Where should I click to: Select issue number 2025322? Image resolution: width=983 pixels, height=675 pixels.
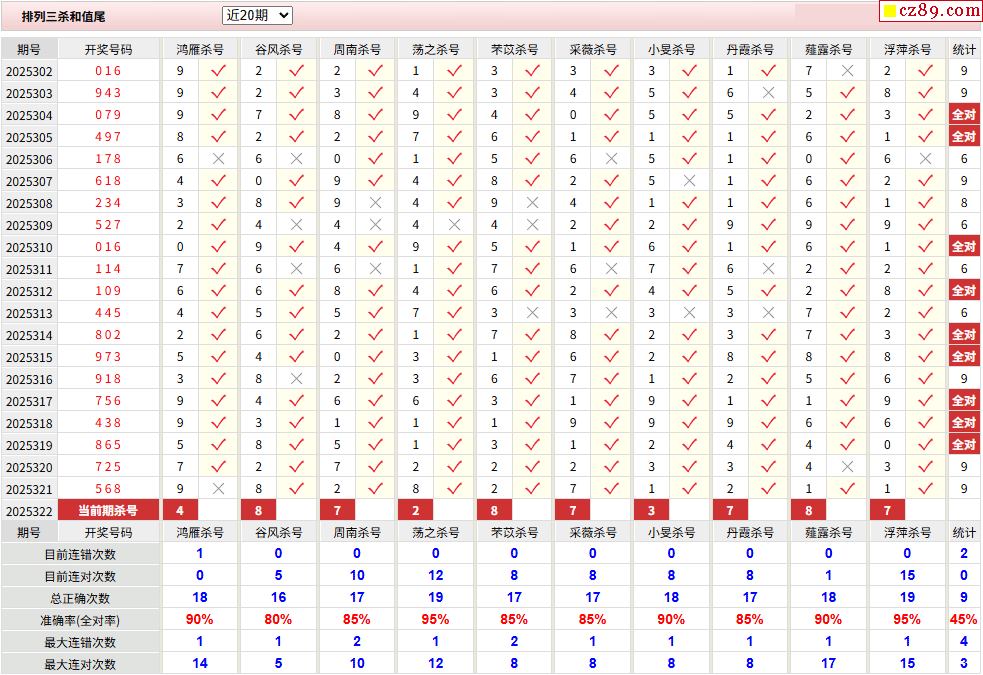29,511
